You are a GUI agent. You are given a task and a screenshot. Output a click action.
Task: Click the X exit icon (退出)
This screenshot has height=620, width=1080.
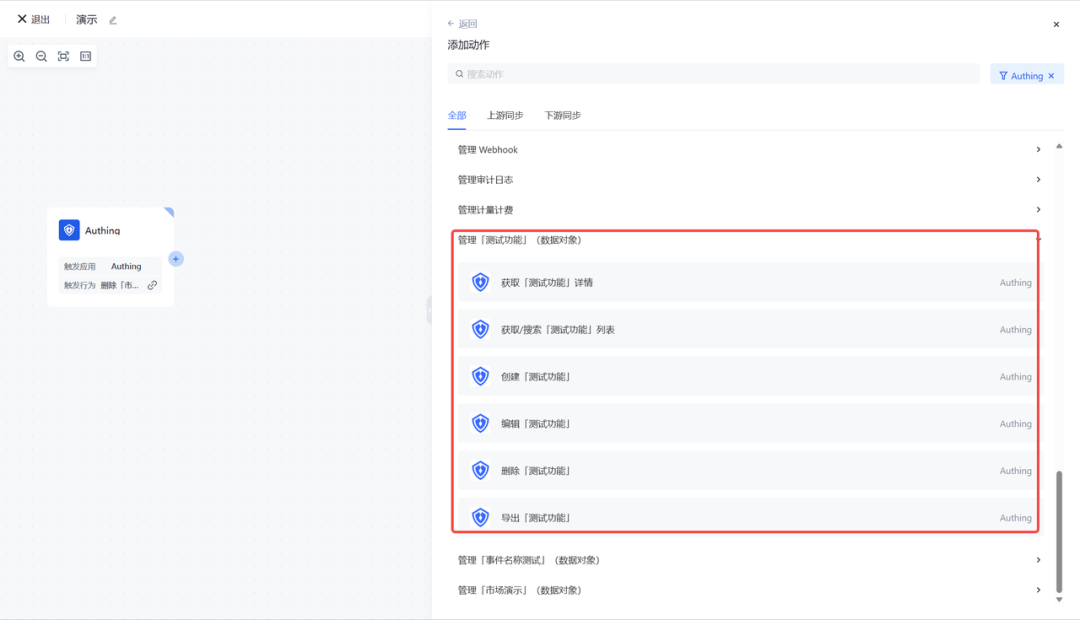[x=22, y=19]
